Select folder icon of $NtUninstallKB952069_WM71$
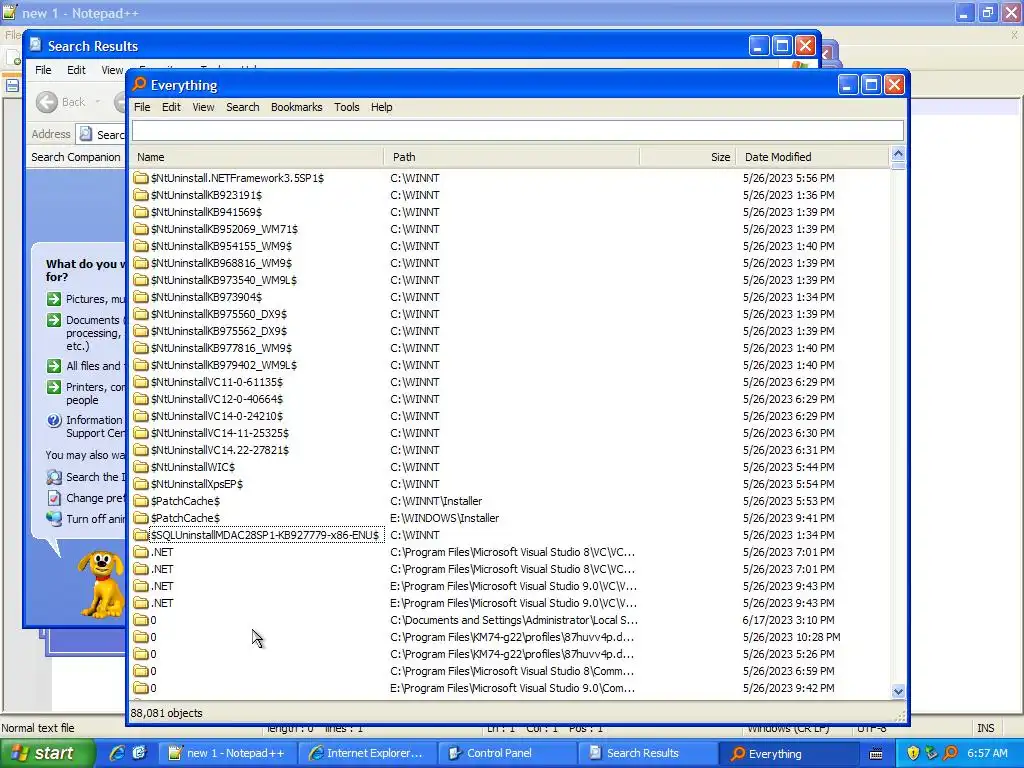1024x768 pixels. [x=140, y=229]
